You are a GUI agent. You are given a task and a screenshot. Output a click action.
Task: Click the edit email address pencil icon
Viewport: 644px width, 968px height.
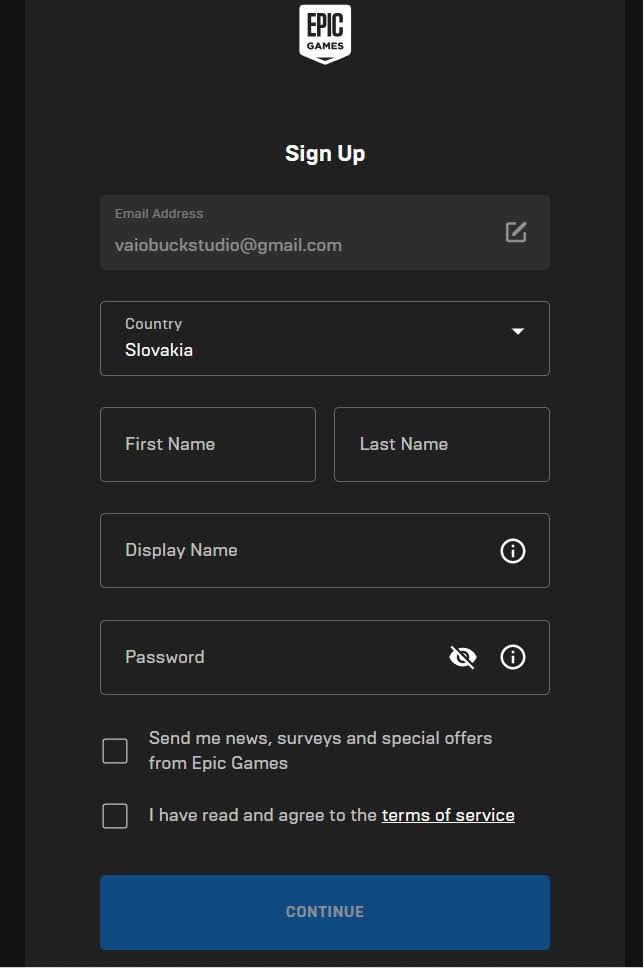tap(515, 232)
